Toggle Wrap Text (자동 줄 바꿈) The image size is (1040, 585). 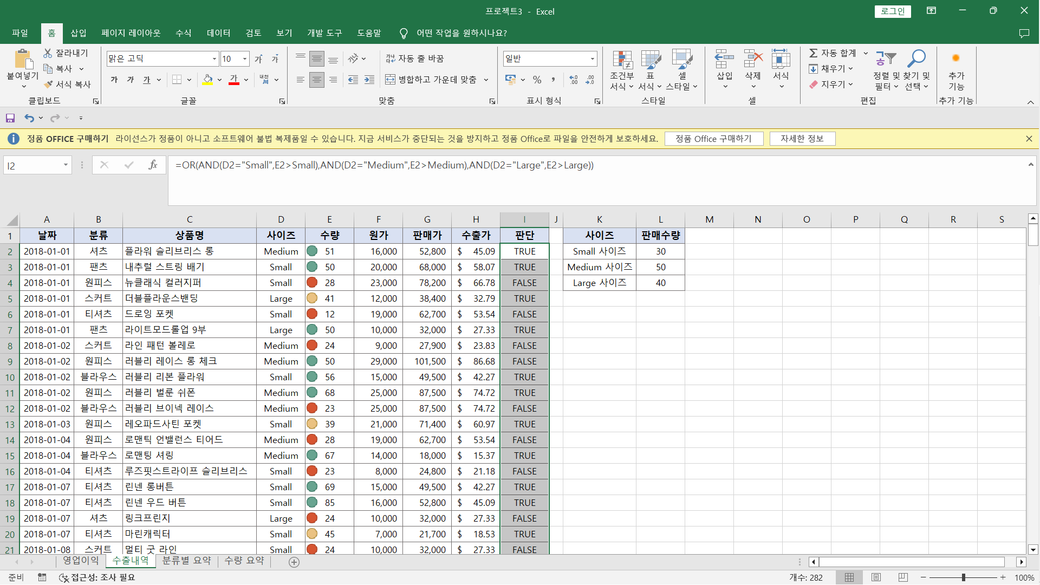tap(414, 59)
